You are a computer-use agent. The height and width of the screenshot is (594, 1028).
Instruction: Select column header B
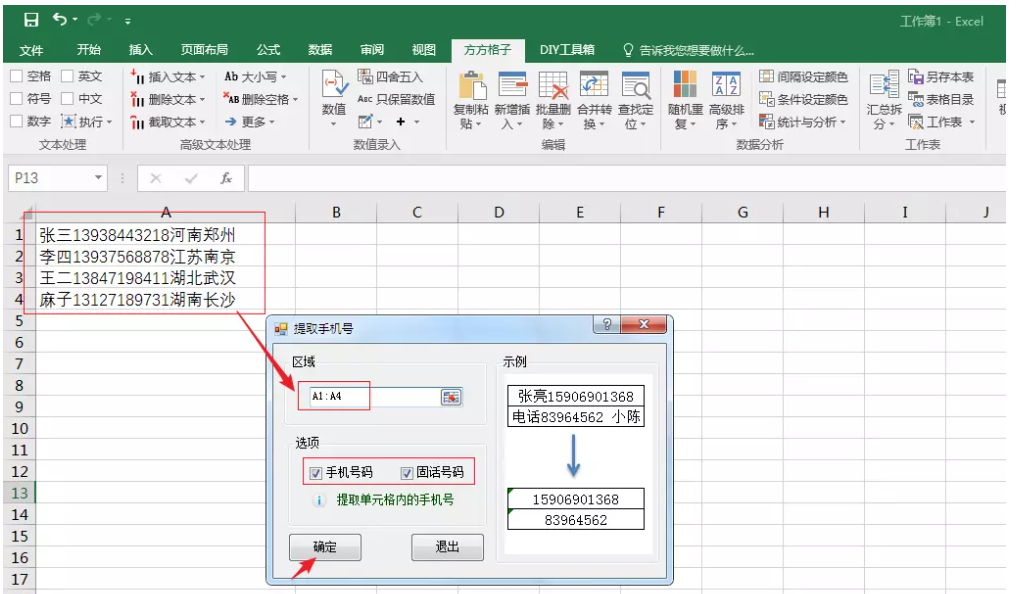click(x=336, y=212)
